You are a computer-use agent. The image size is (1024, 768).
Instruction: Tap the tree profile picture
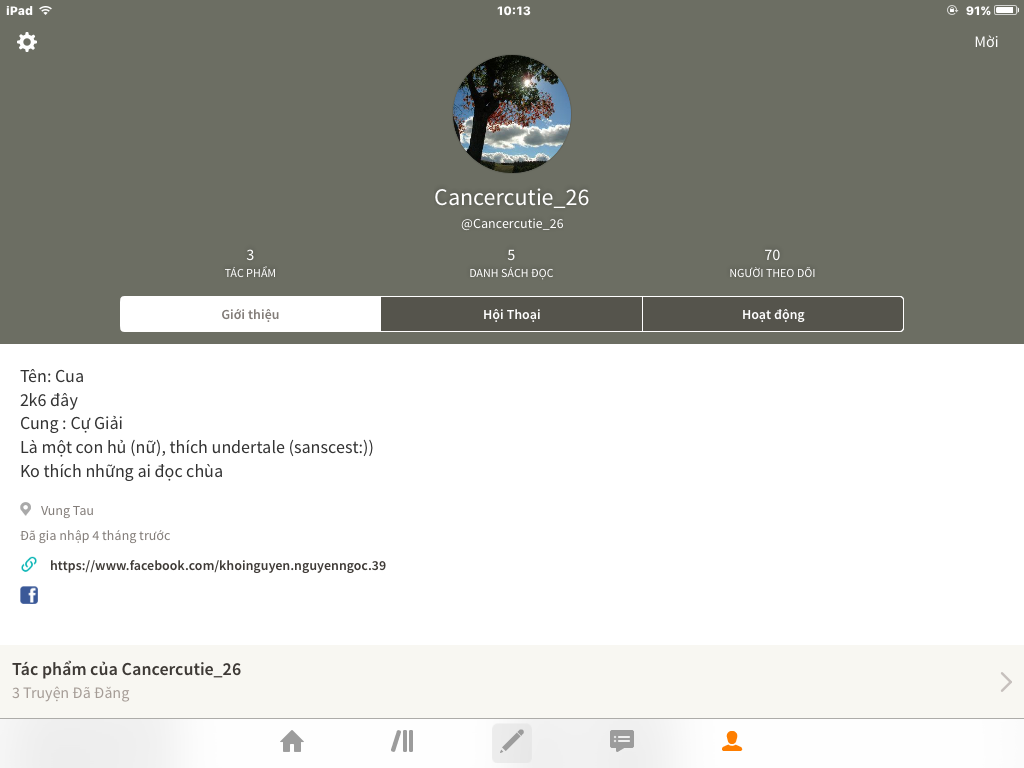[x=512, y=114]
